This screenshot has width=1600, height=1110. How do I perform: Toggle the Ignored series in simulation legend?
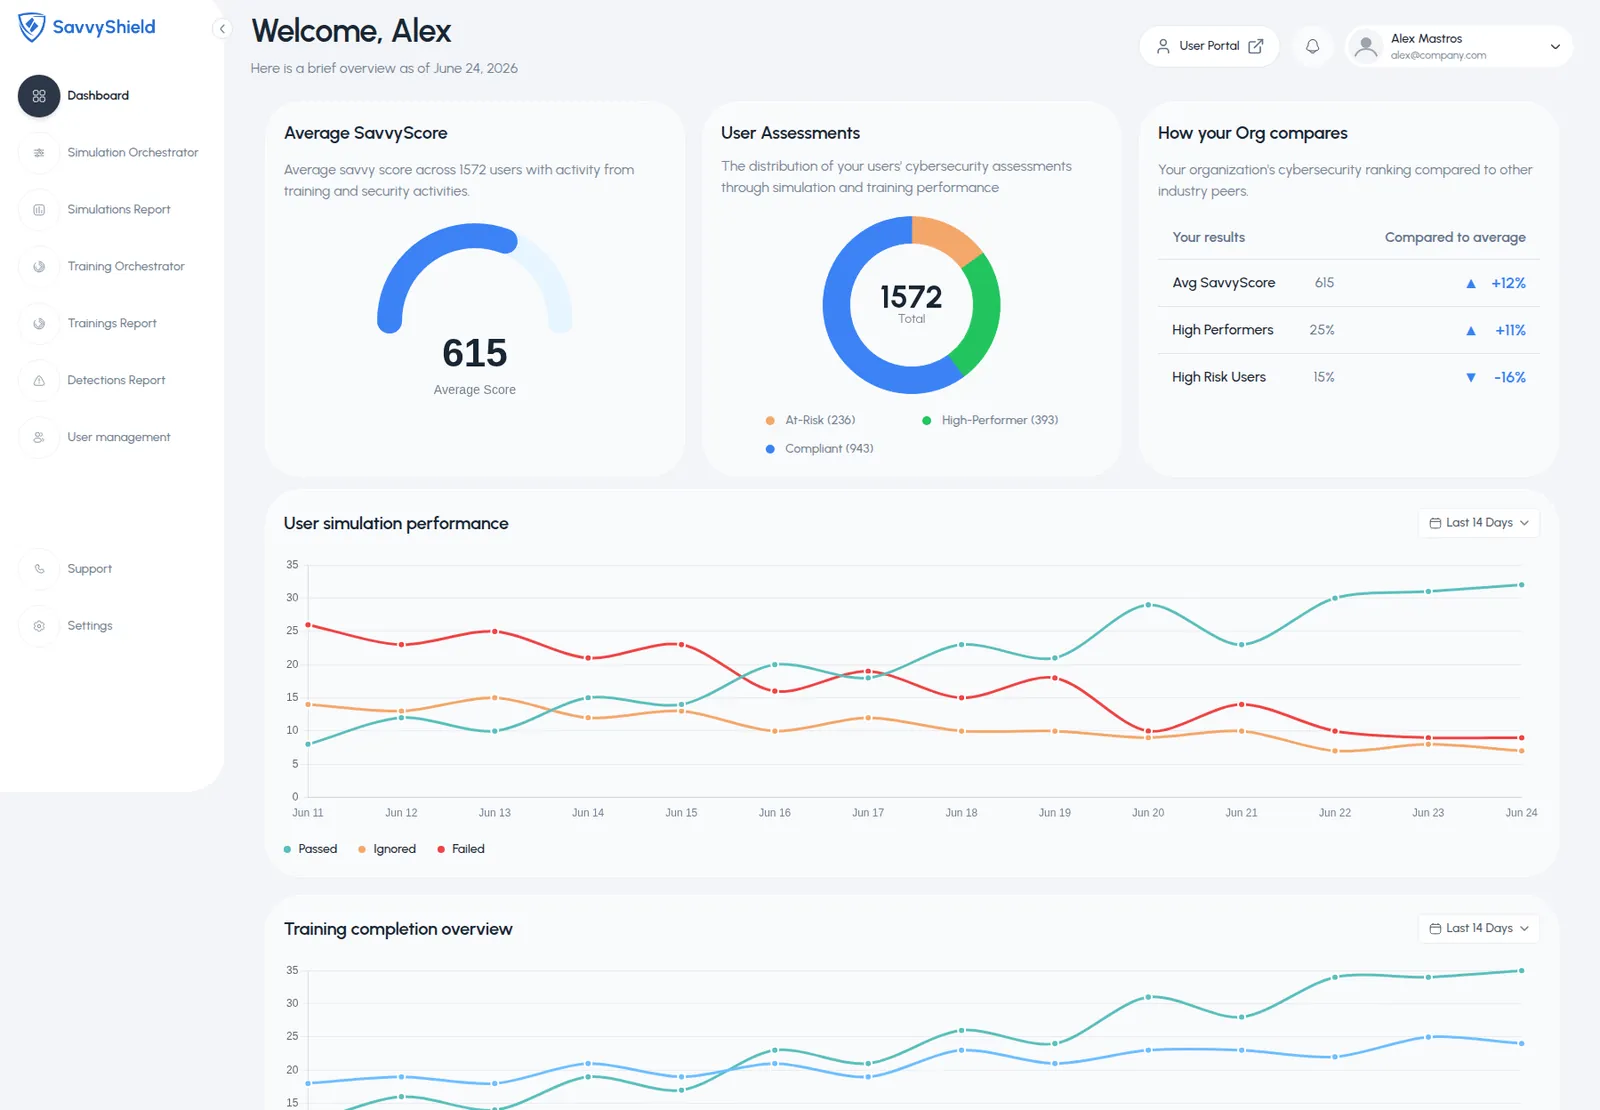pyautogui.click(x=386, y=849)
